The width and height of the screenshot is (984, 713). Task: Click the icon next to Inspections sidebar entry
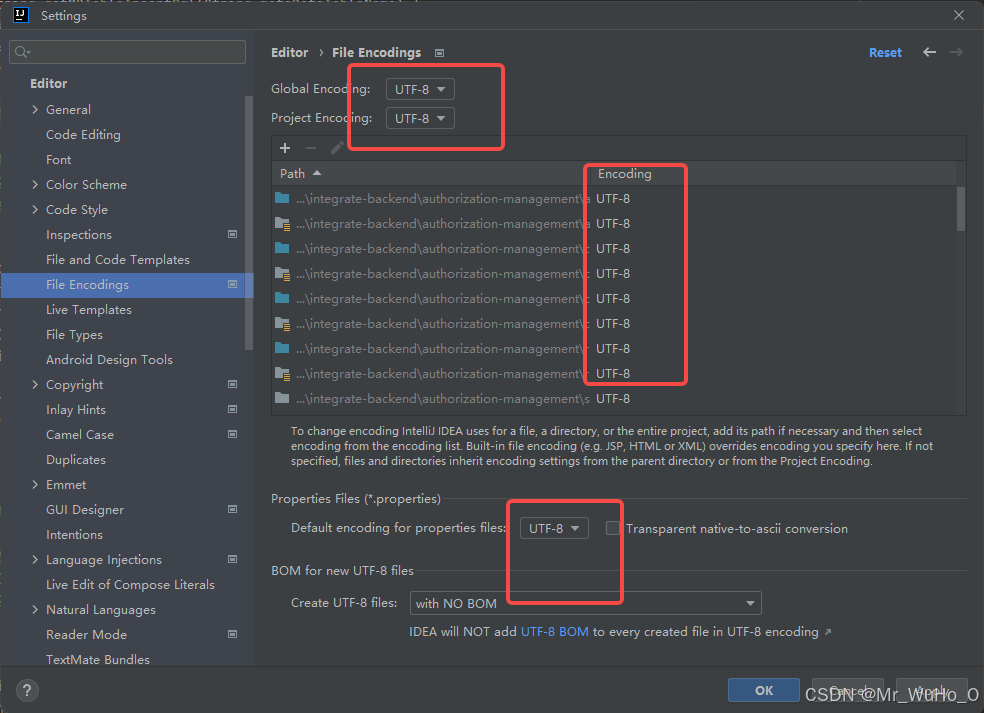point(232,234)
